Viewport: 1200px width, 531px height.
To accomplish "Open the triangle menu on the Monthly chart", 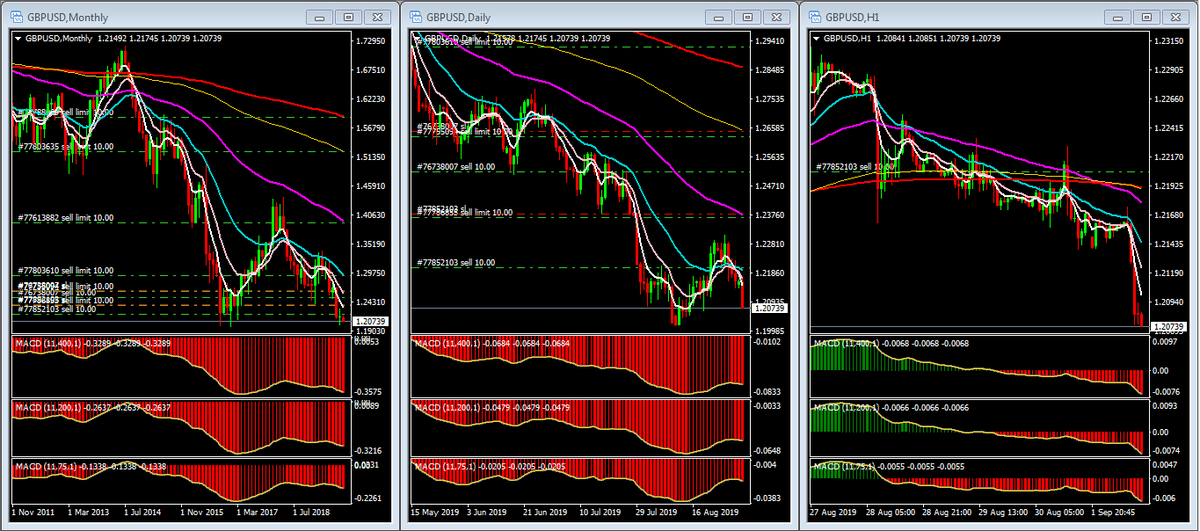I will pyautogui.click(x=18, y=39).
